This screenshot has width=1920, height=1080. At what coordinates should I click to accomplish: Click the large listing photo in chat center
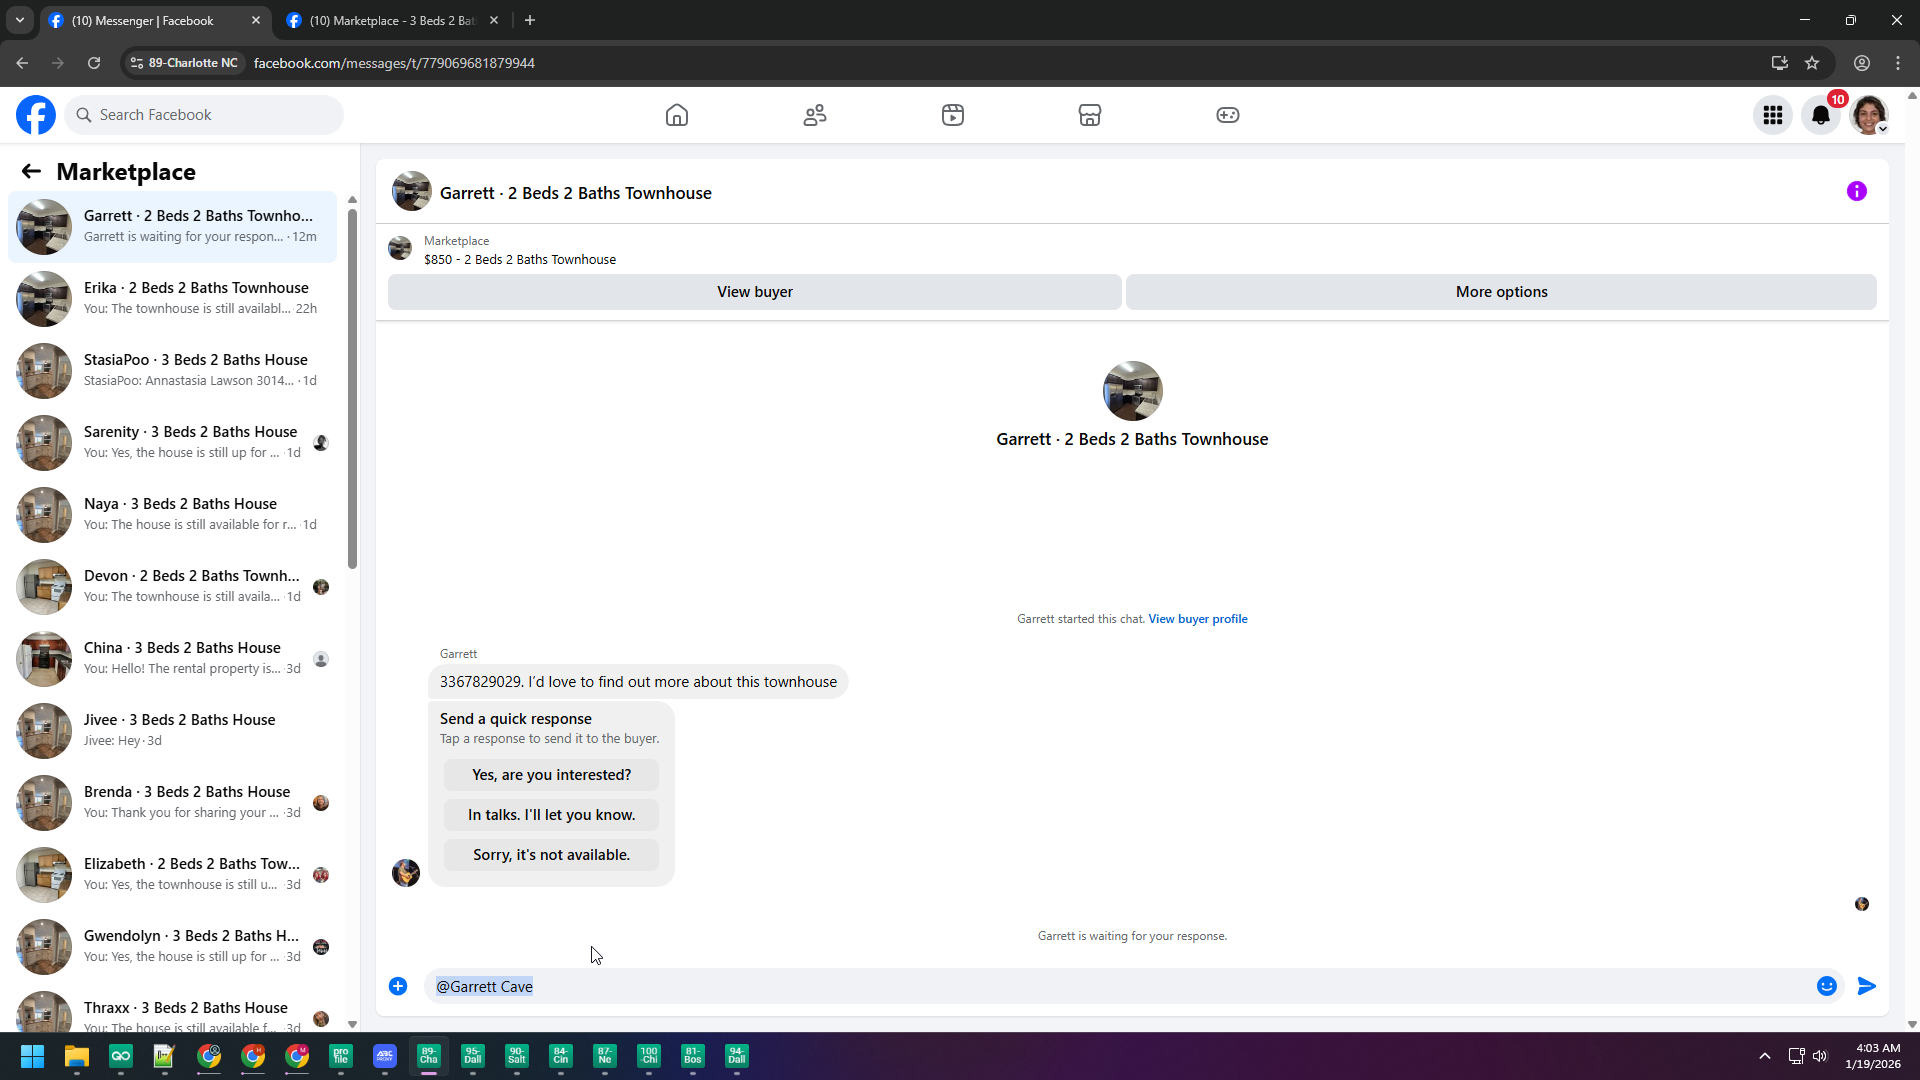pos(1132,391)
